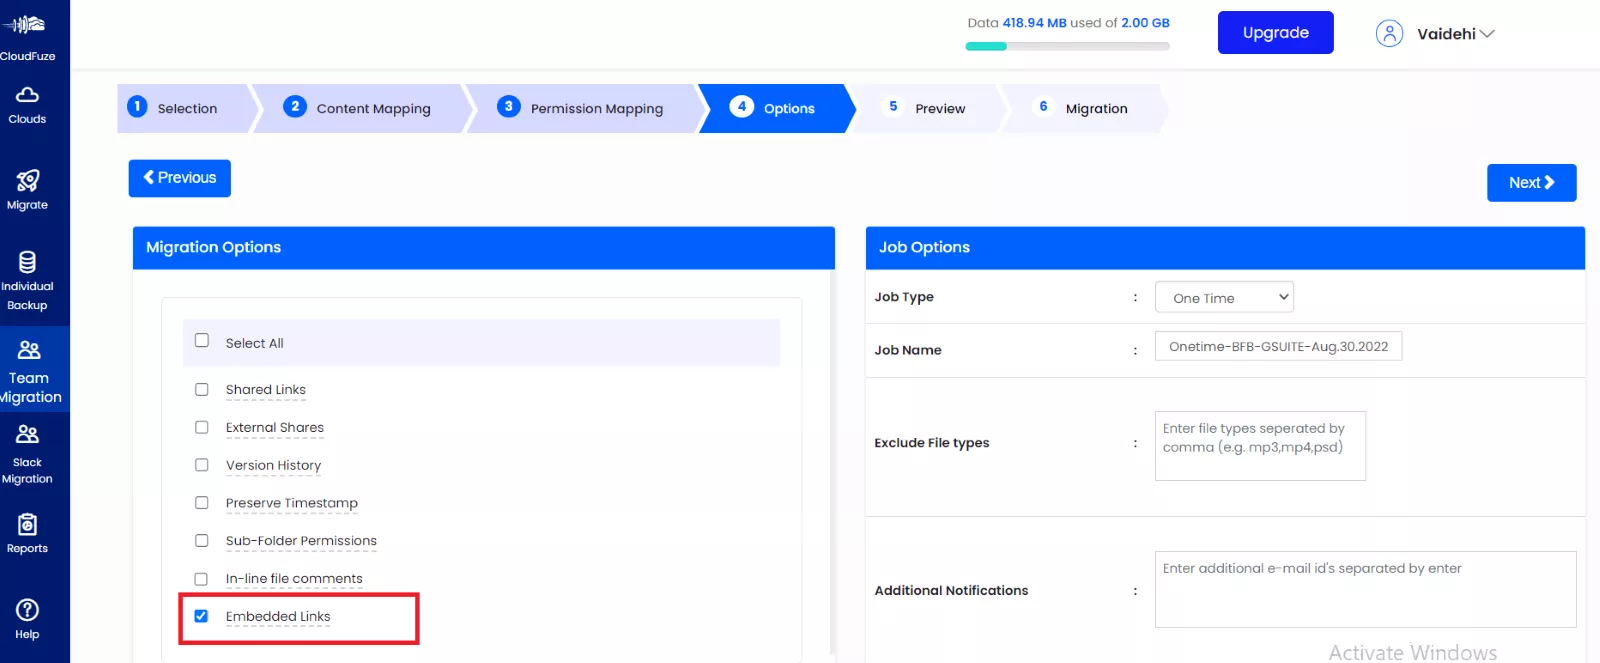The width and height of the screenshot is (1600, 663).
Task: Click the Shared Links label text
Action: (x=266, y=390)
